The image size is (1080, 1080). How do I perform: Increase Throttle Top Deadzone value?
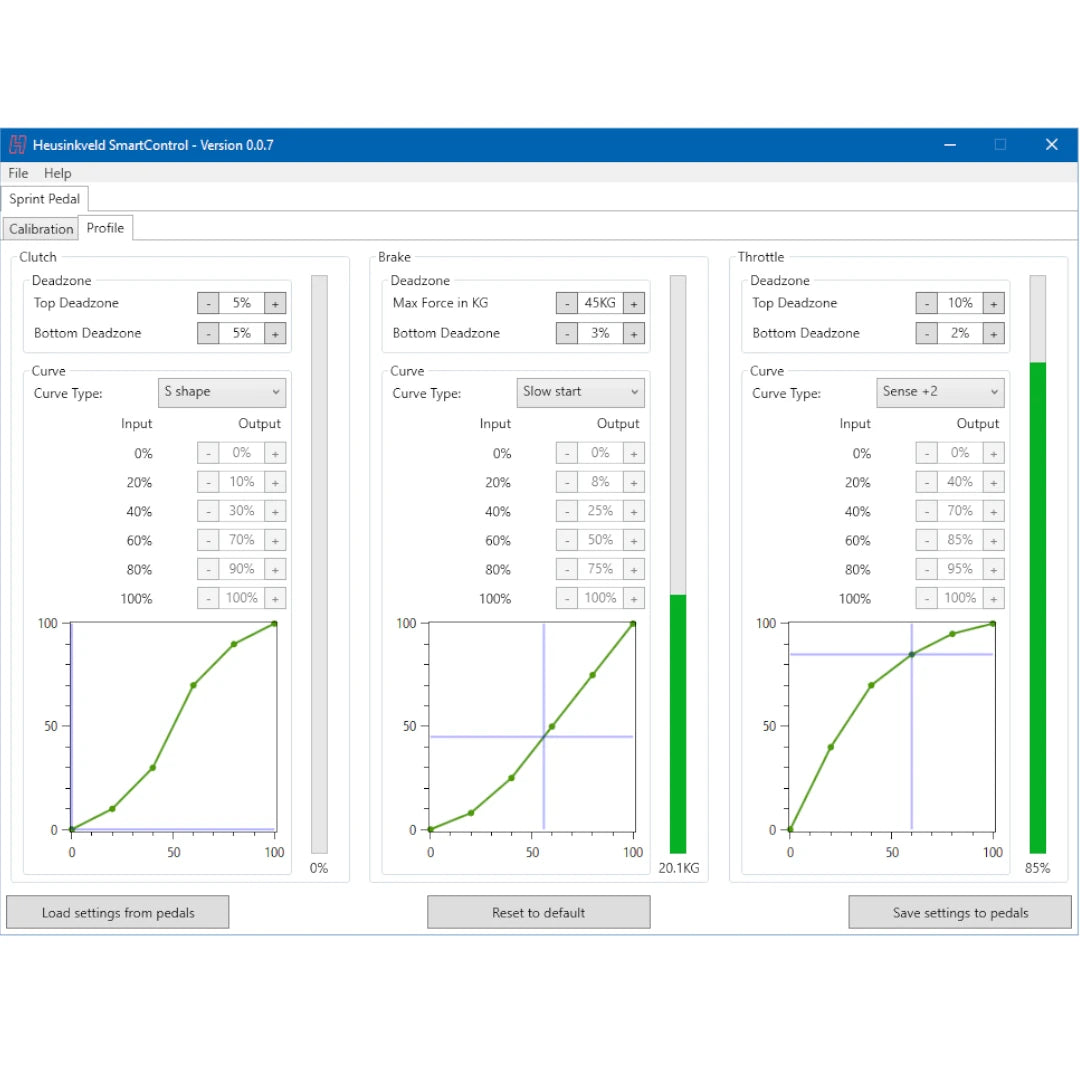(x=993, y=304)
